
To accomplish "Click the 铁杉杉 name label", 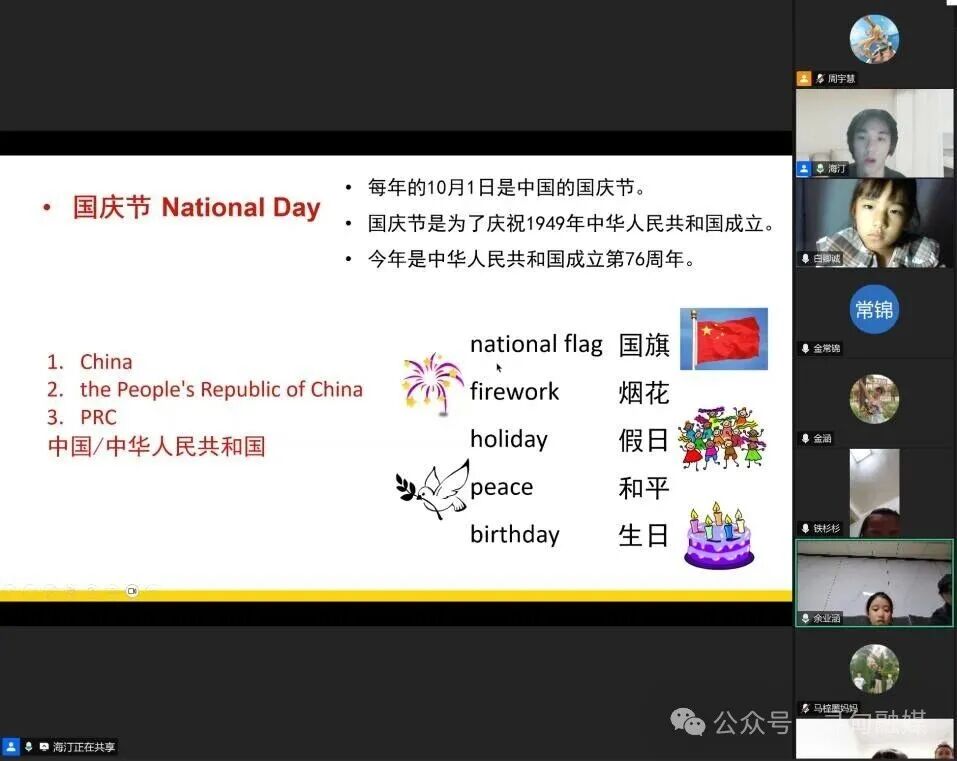I will coord(827,528).
